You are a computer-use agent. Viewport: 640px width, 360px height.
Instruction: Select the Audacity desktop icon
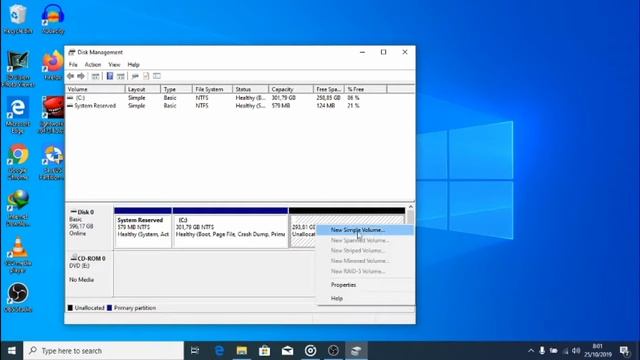click(x=53, y=18)
